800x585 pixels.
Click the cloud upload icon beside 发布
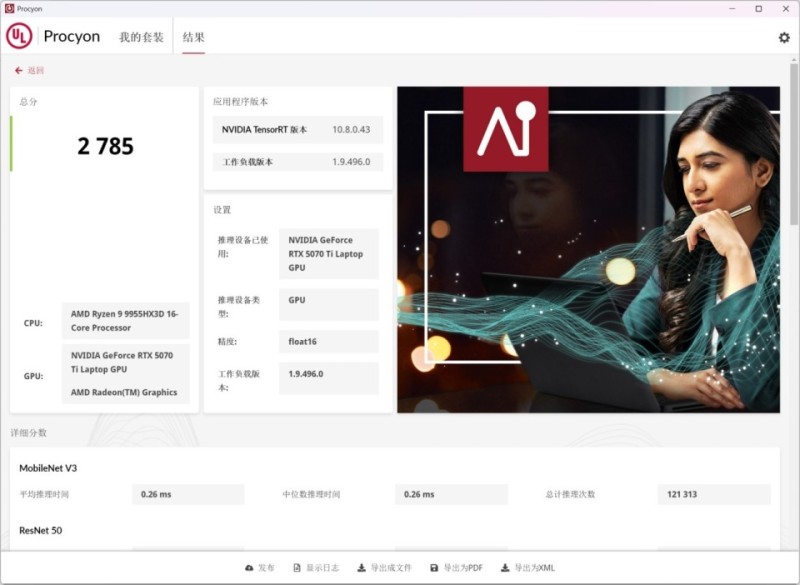[x=247, y=566]
